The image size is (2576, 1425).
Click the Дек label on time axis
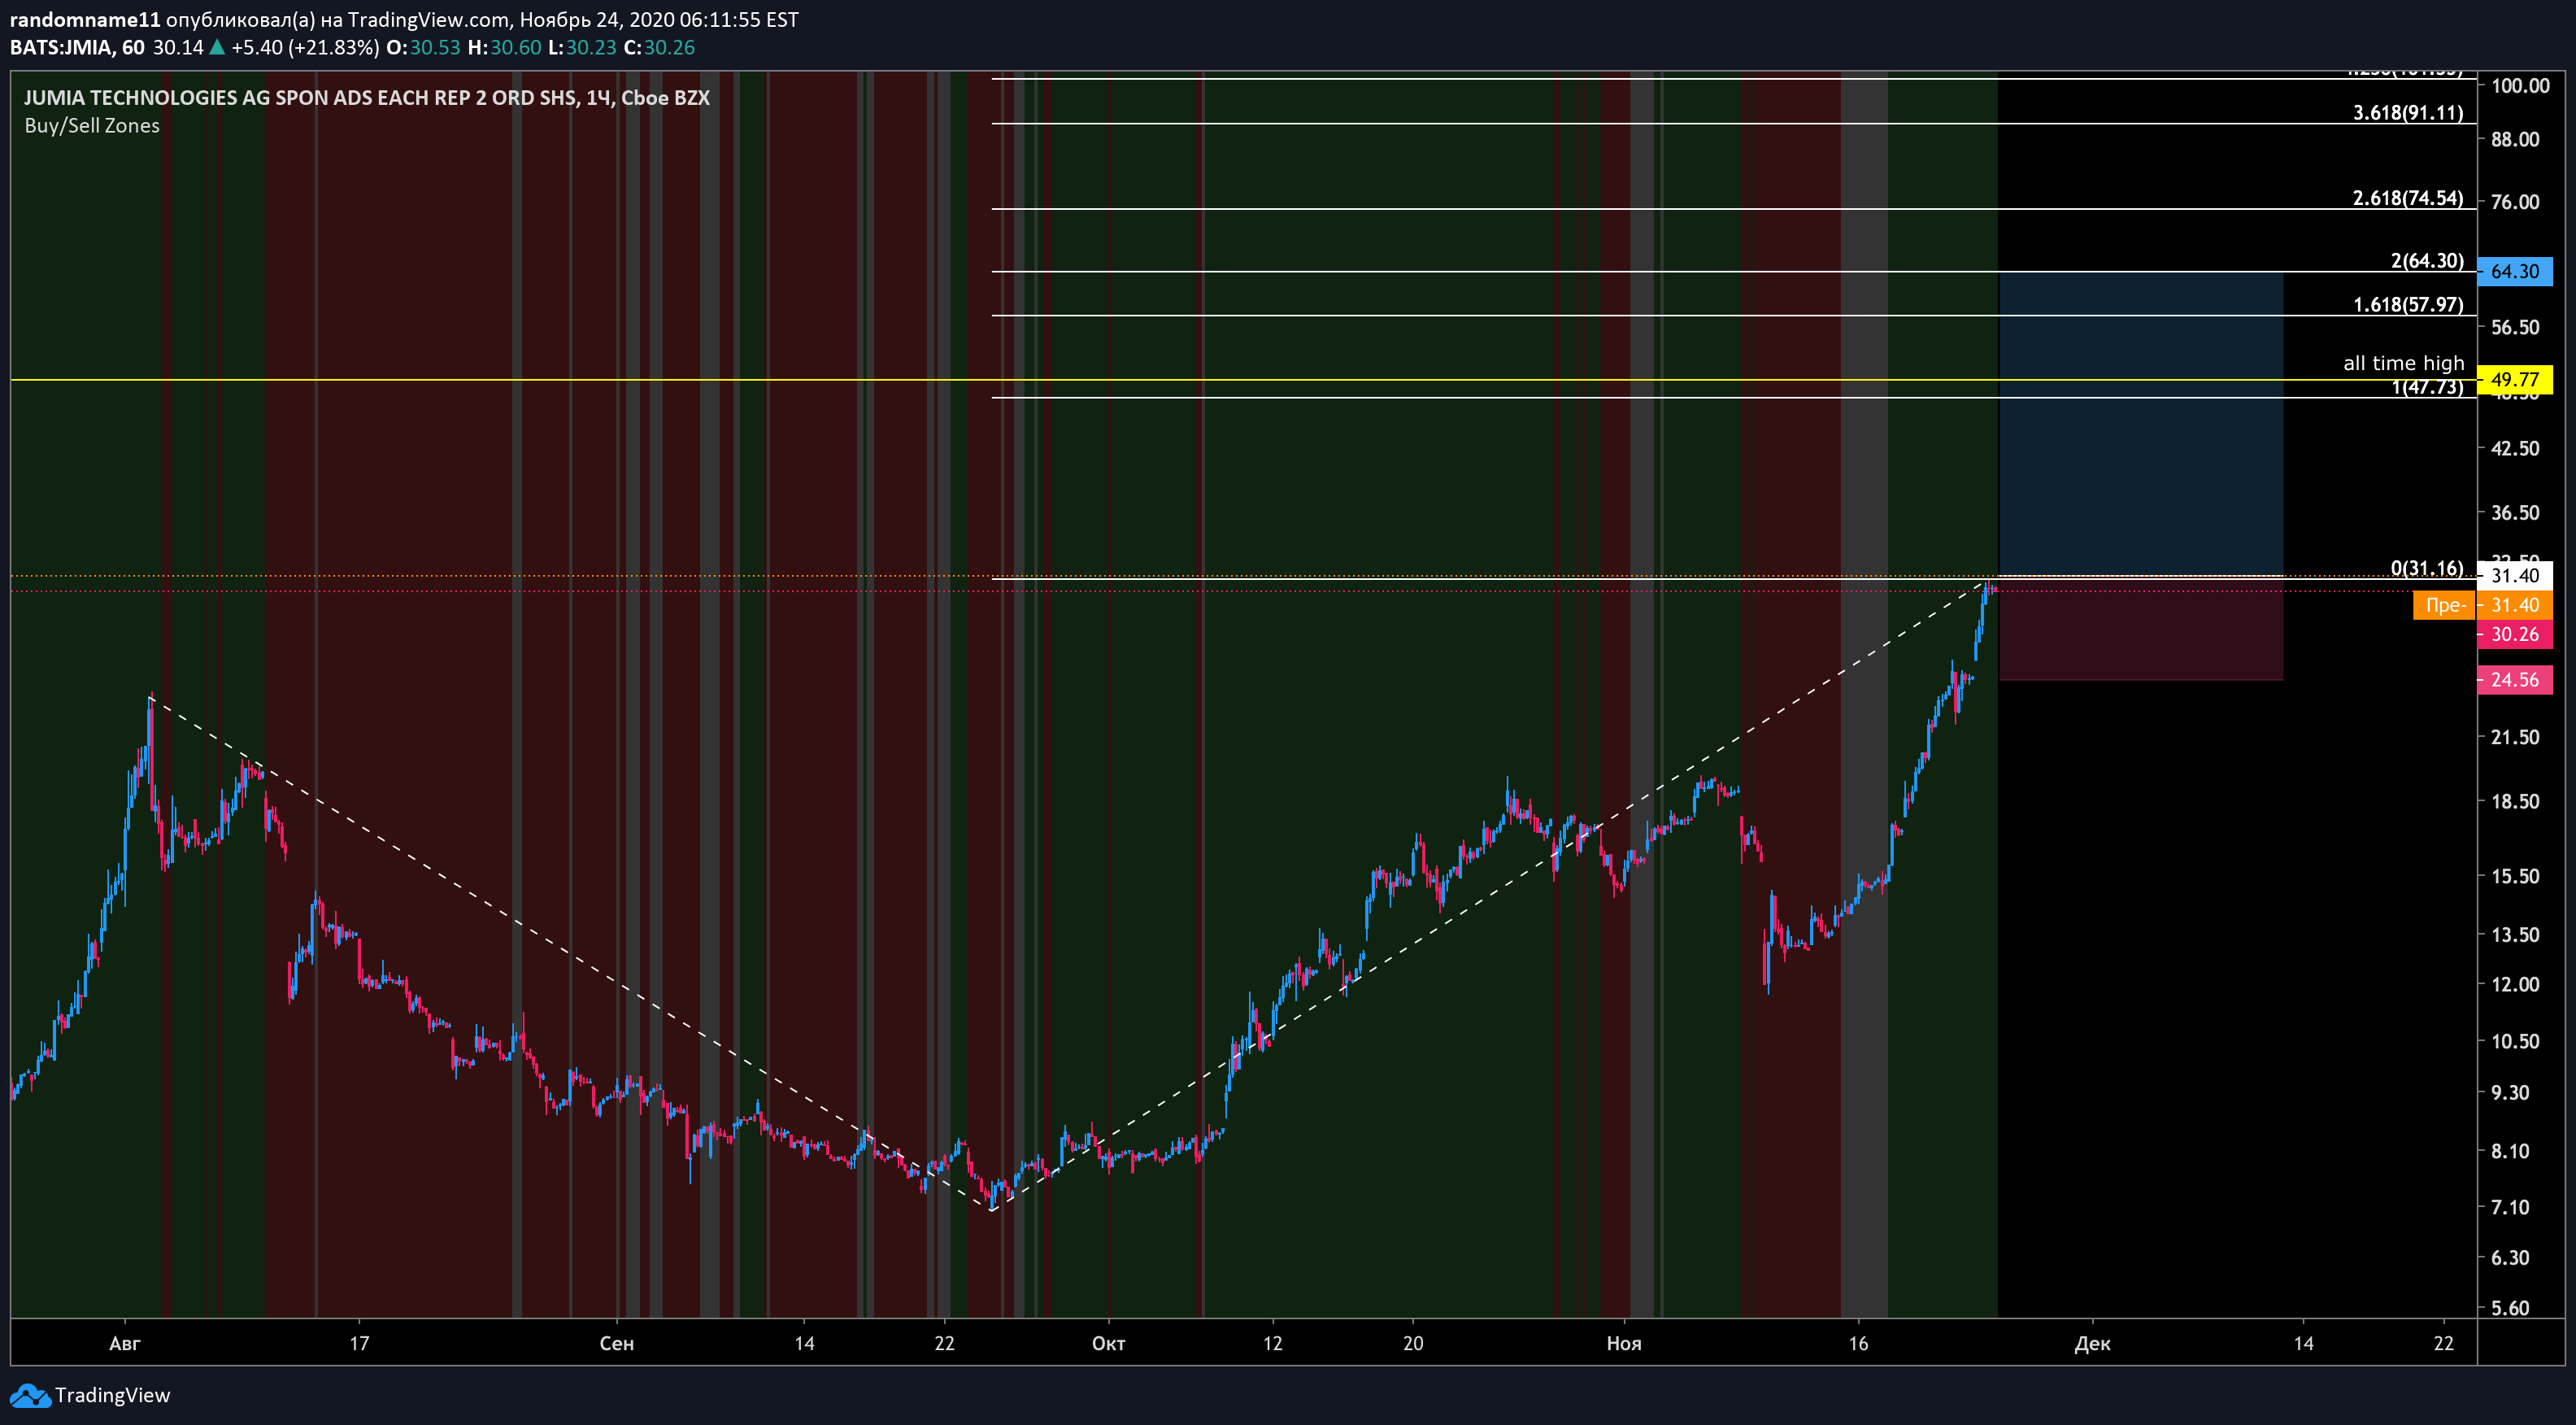(2092, 1343)
